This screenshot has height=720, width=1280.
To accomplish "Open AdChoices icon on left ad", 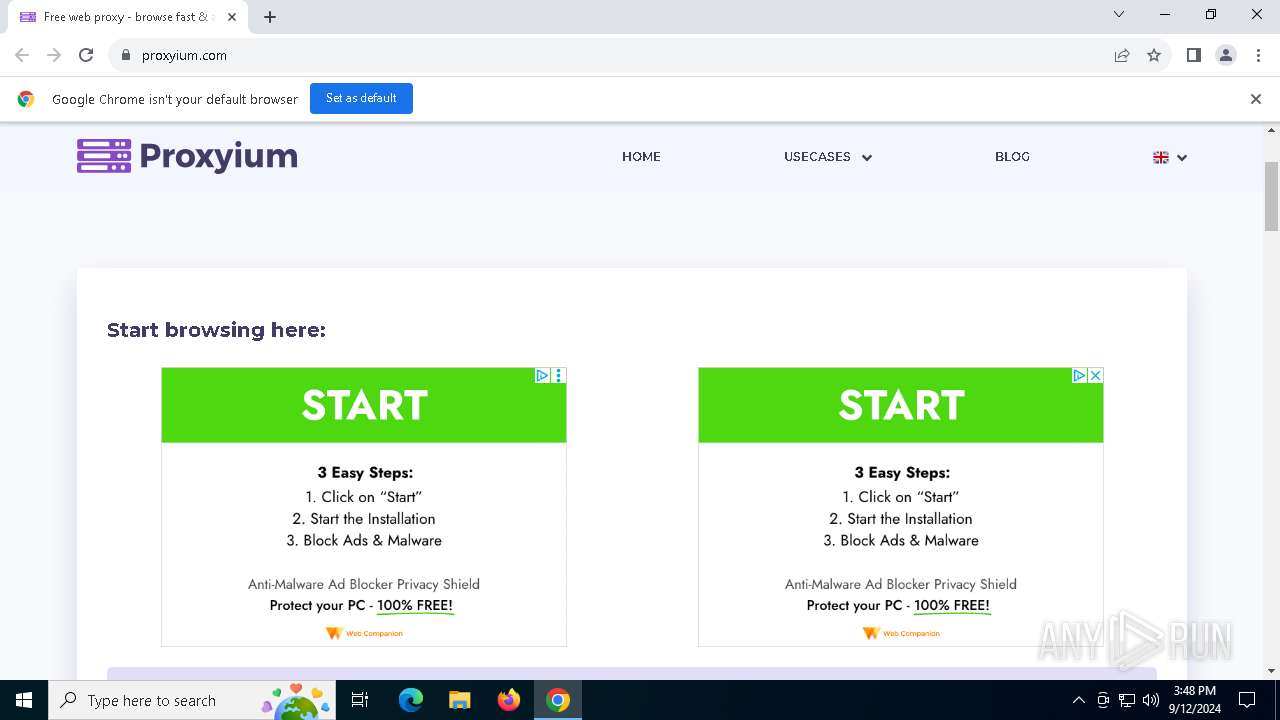I will tap(542, 375).
